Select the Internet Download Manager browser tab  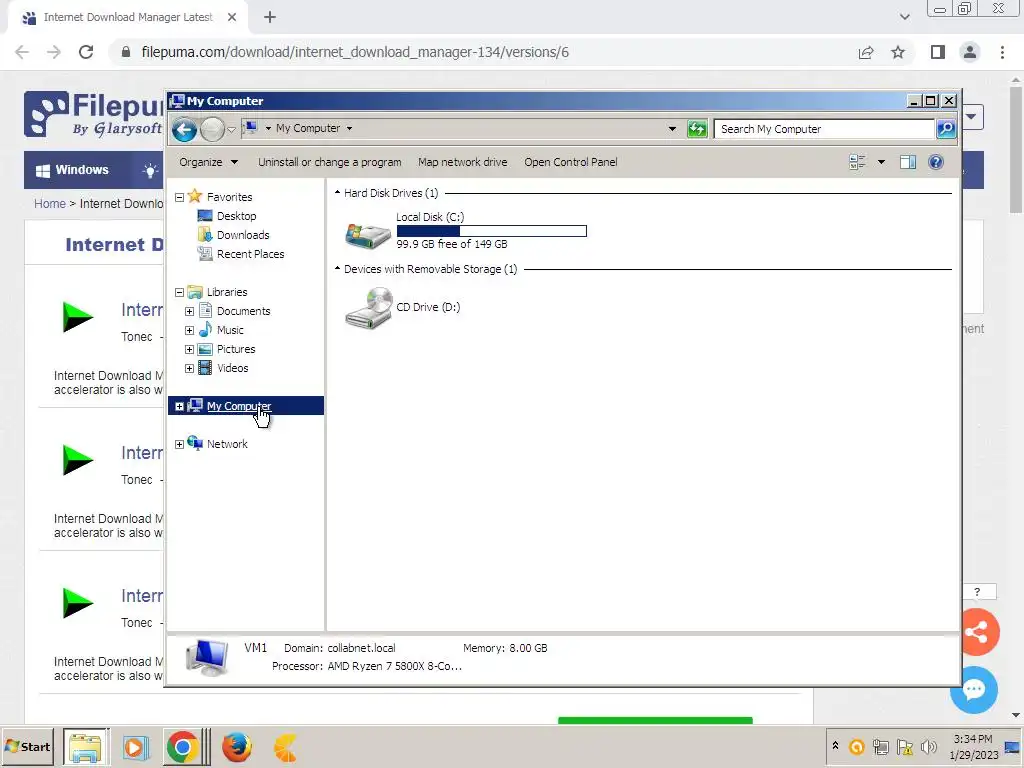pos(127,18)
